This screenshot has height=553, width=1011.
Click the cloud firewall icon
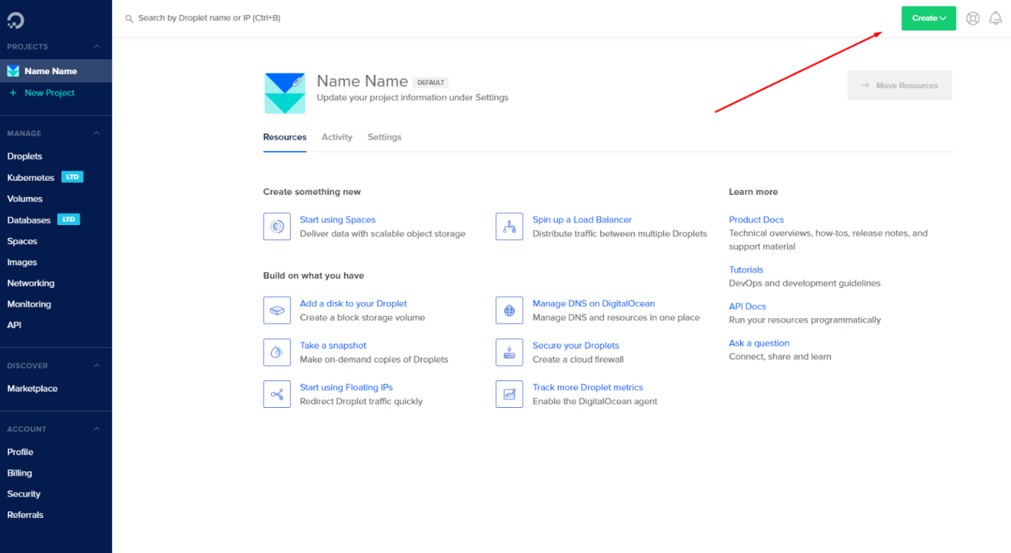pos(509,352)
